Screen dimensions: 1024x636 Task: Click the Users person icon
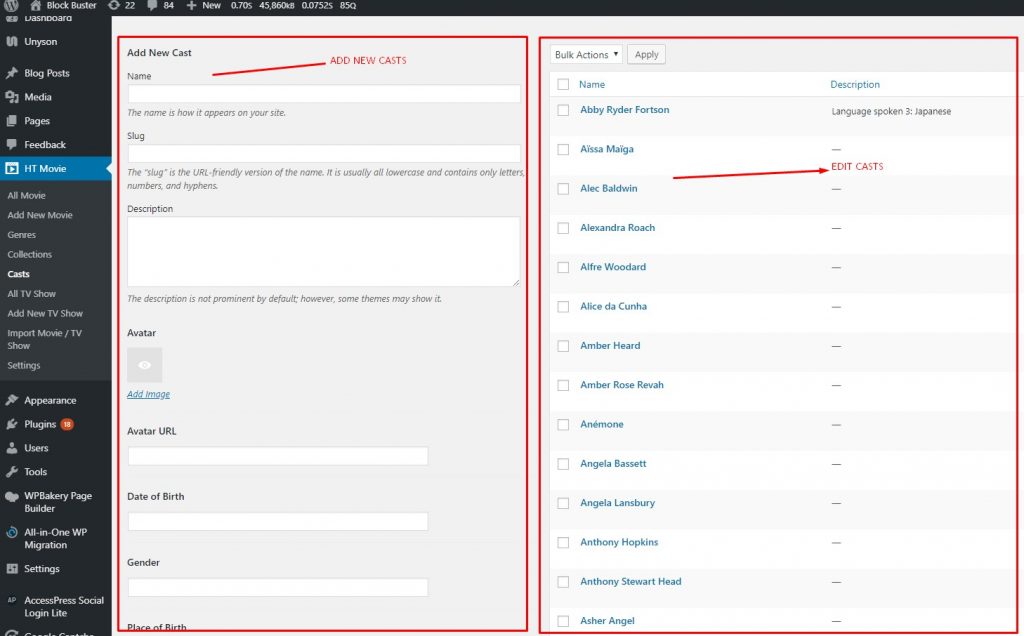pos(12,448)
